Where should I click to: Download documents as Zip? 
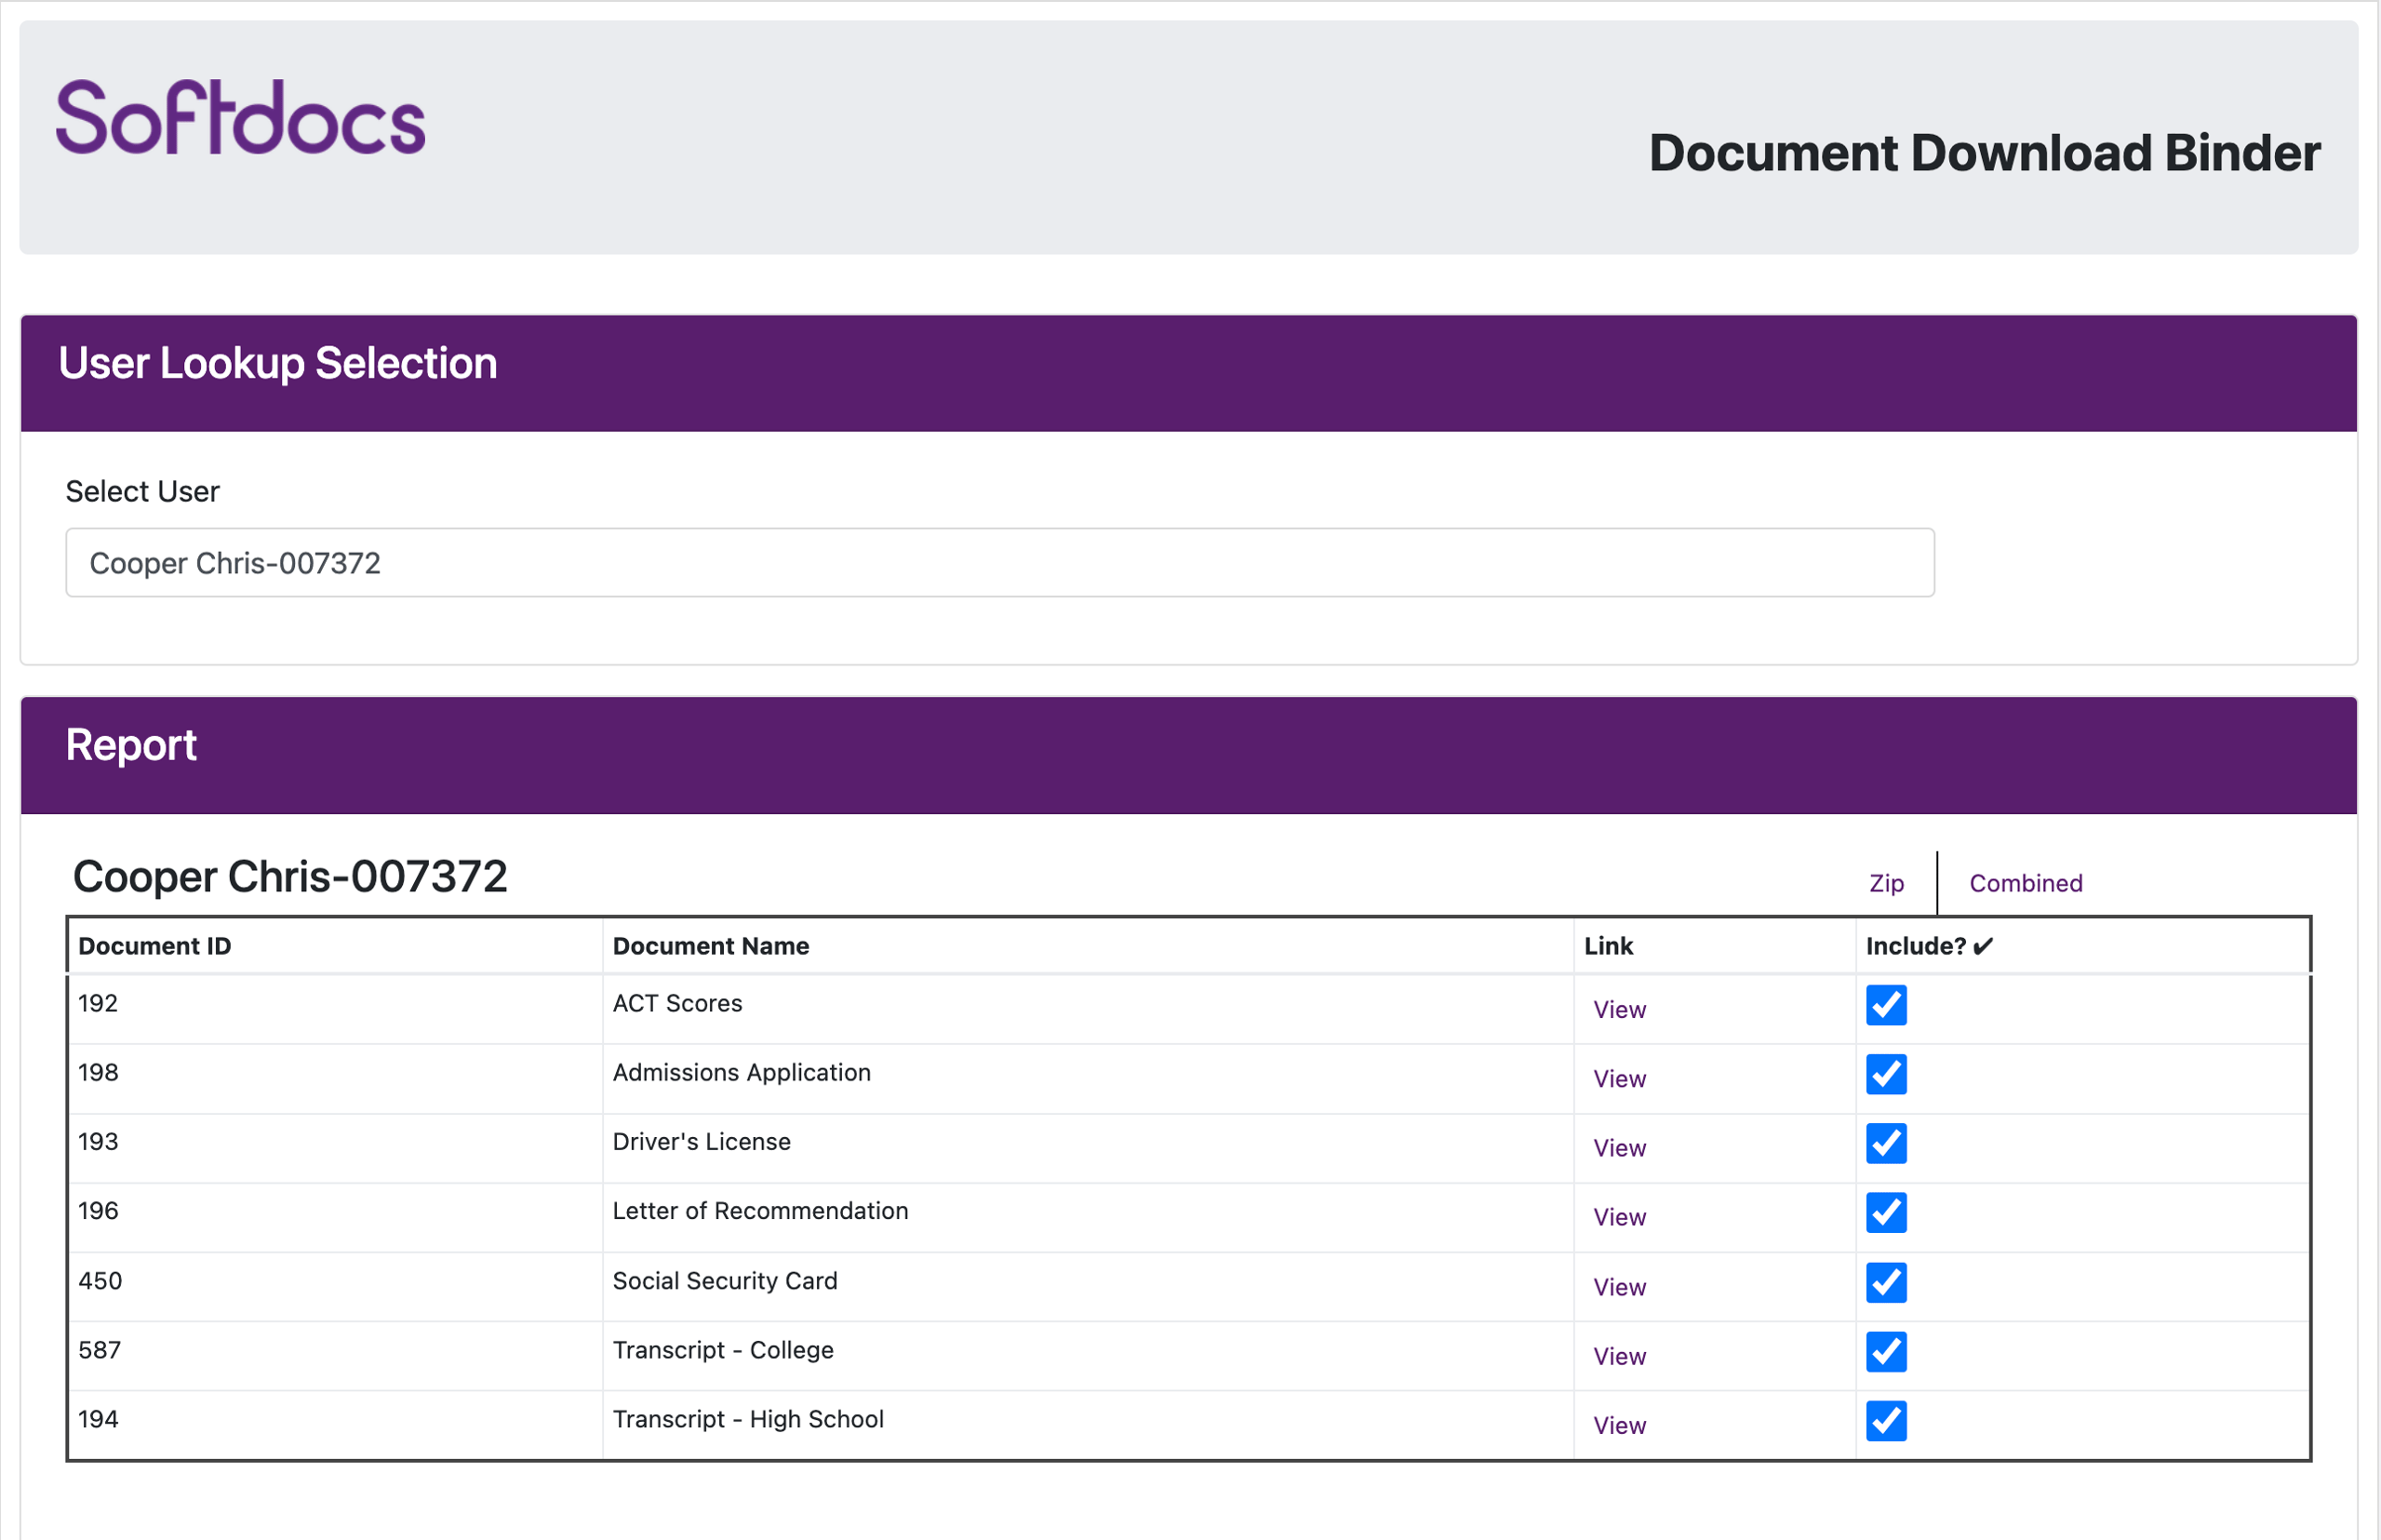1886,883
